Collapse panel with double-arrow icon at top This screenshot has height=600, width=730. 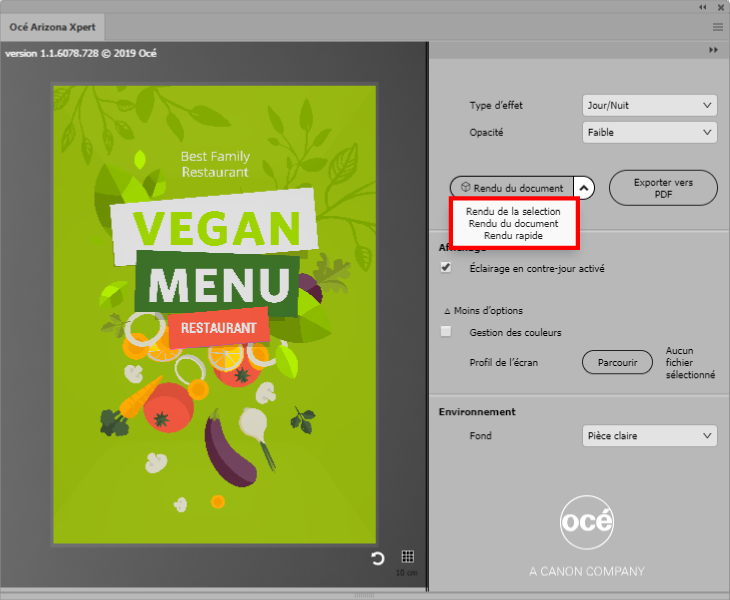click(703, 7)
